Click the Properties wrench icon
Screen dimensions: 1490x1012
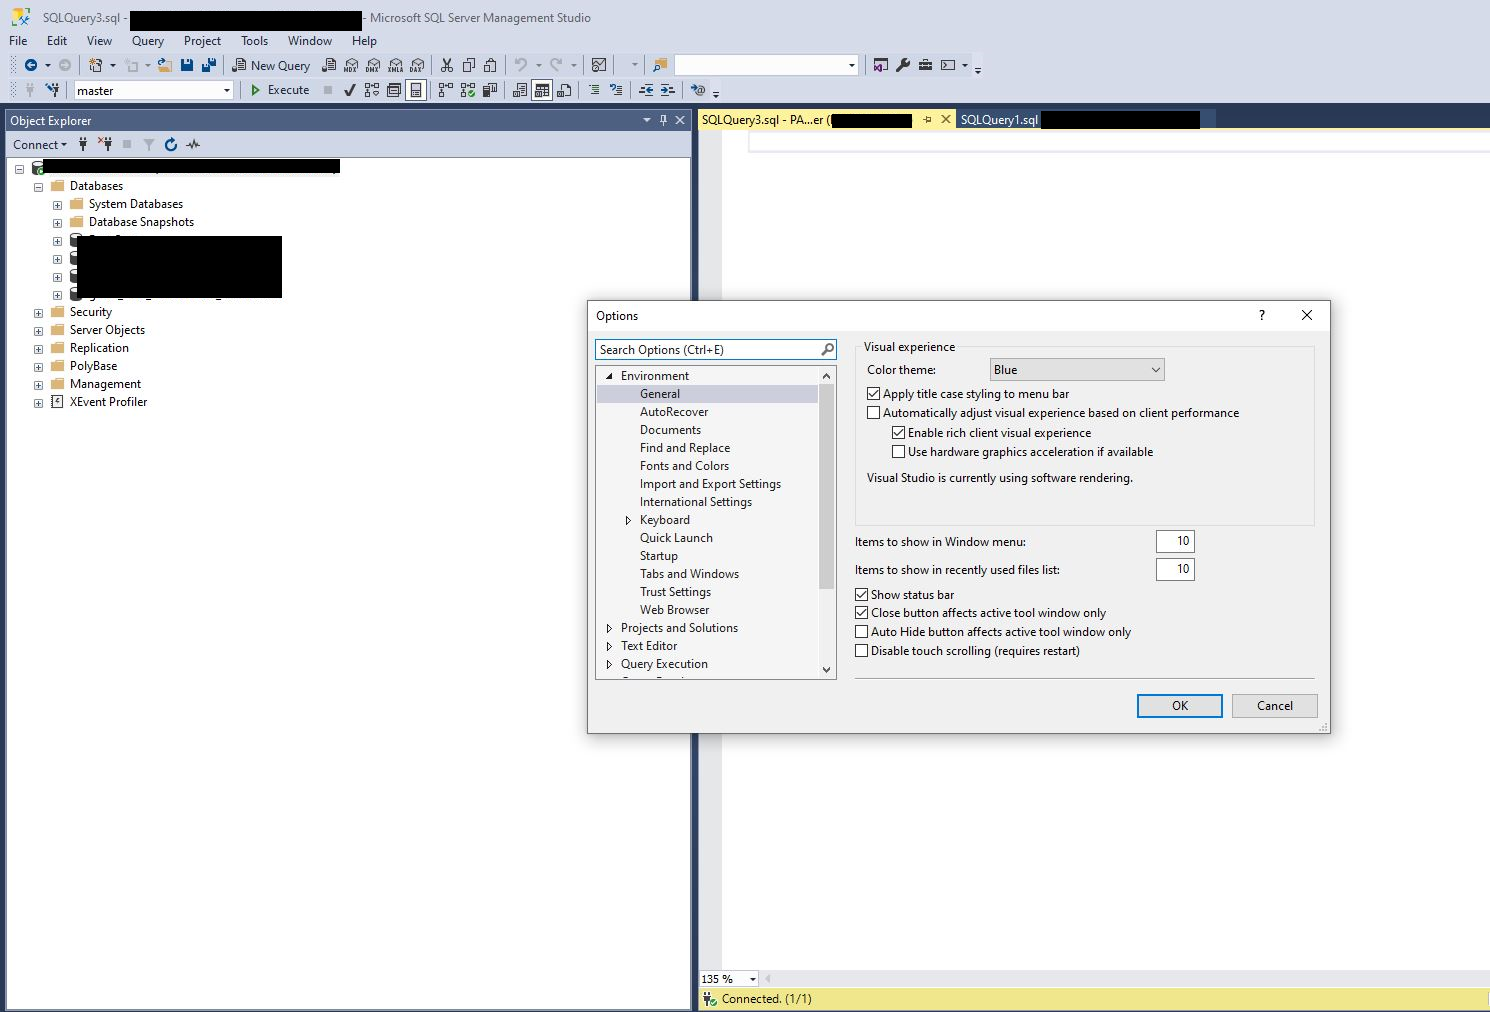point(903,65)
